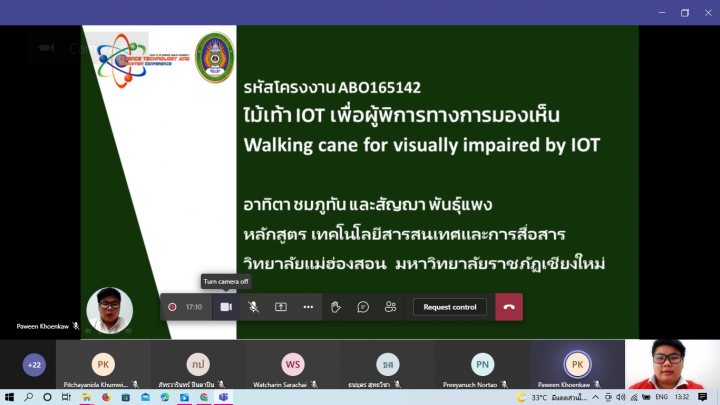Show the participants panel

click(x=390, y=307)
